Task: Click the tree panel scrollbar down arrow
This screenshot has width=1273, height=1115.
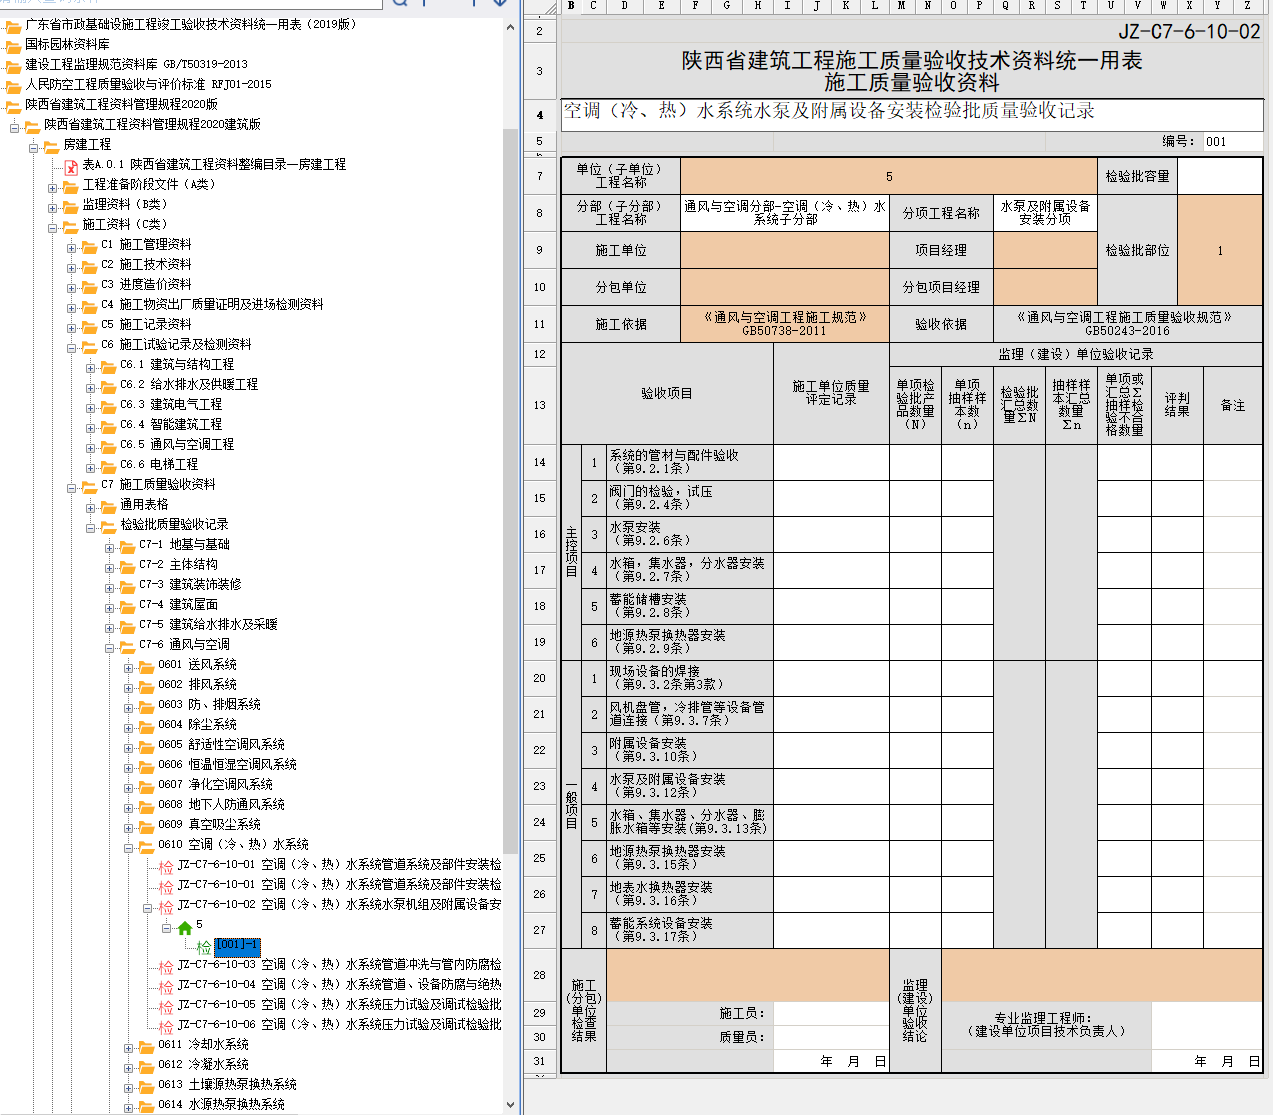Action: 511,1105
